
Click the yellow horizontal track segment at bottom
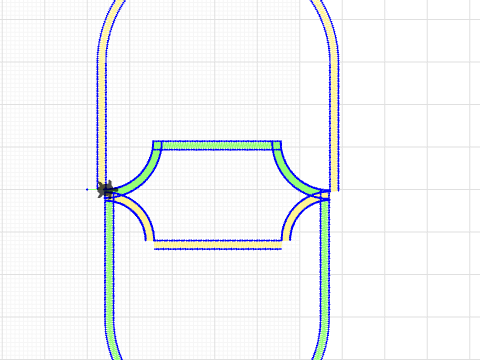pos(218,245)
